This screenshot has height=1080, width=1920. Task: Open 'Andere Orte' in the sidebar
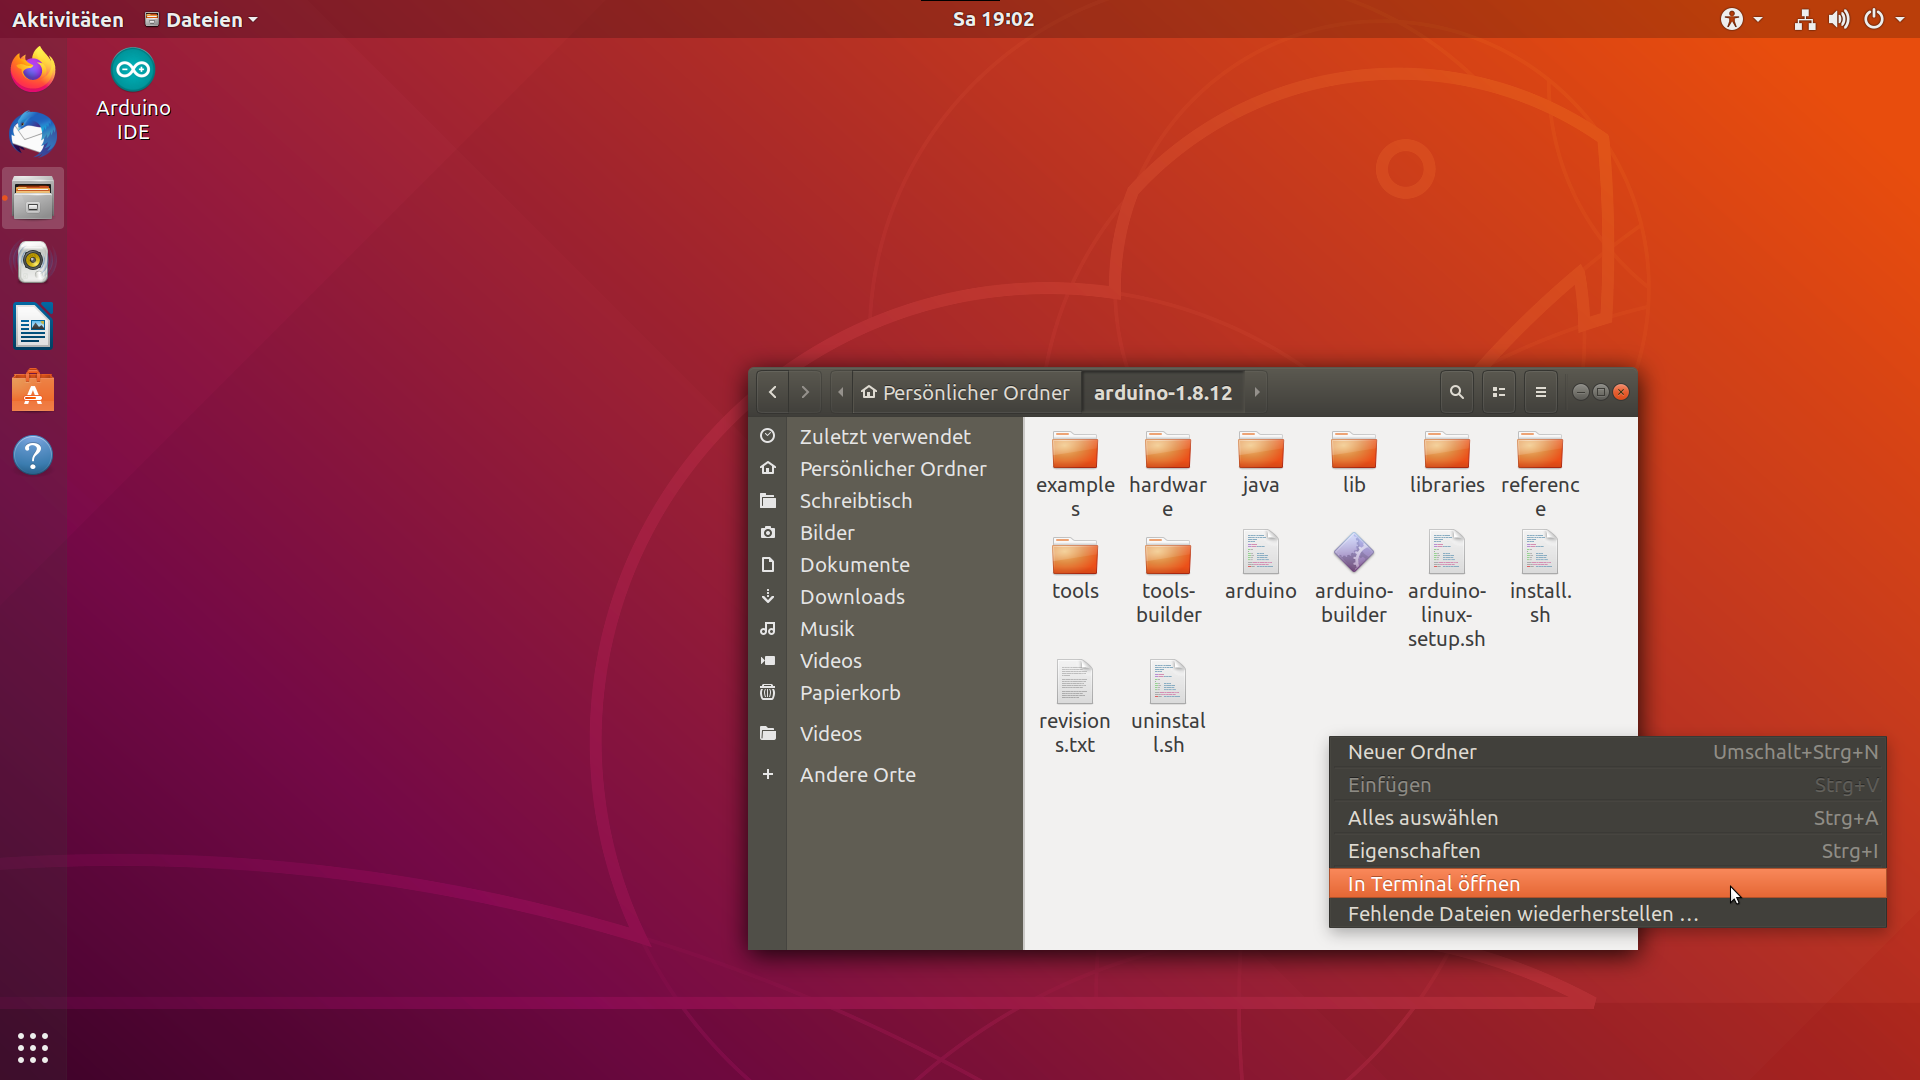click(886, 775)
